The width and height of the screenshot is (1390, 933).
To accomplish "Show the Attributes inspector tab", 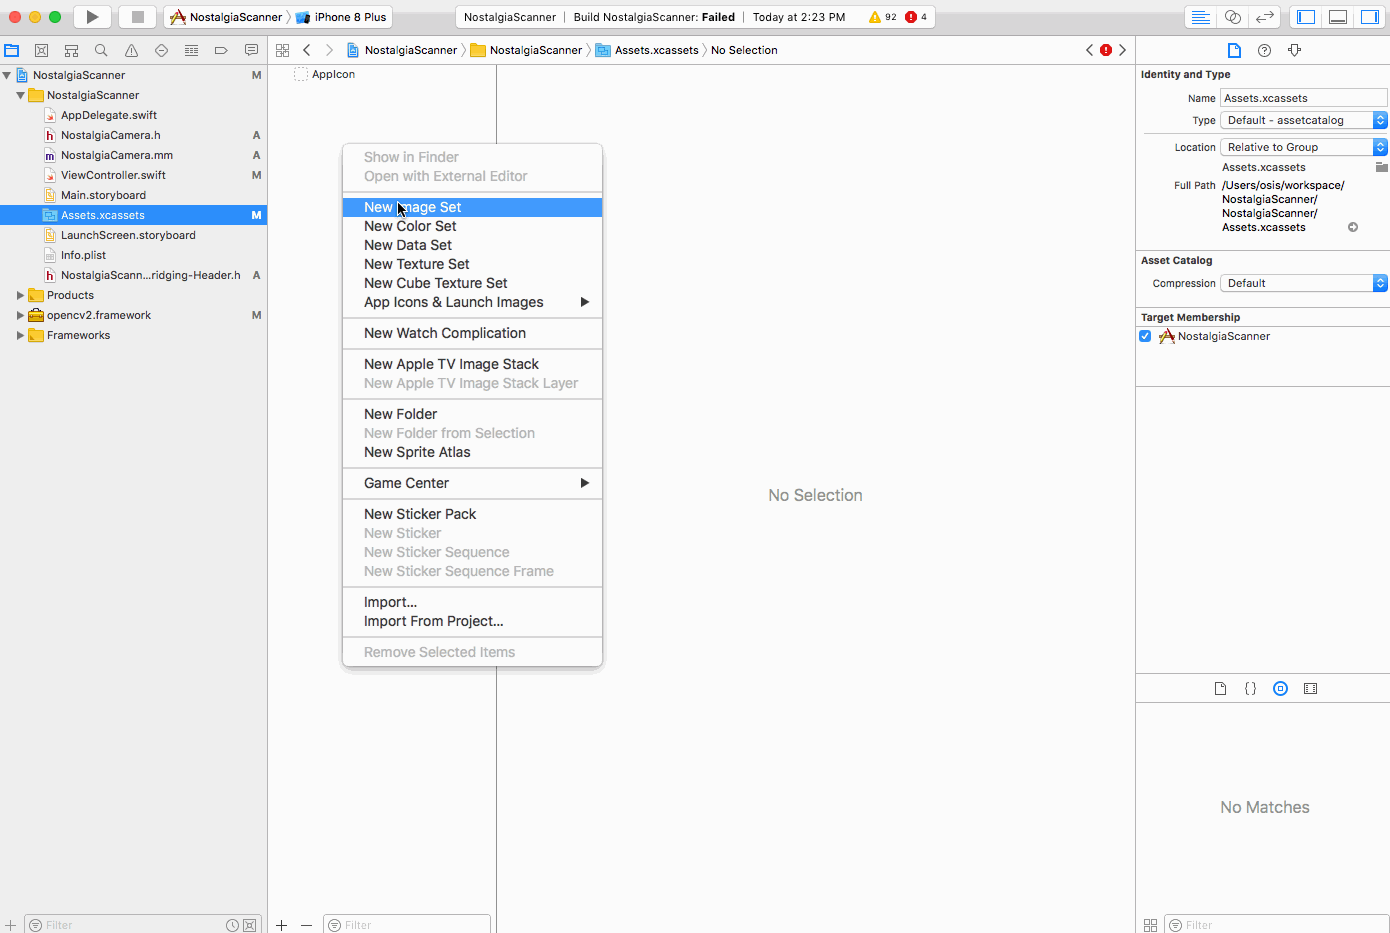I will tap(1294, 50).
